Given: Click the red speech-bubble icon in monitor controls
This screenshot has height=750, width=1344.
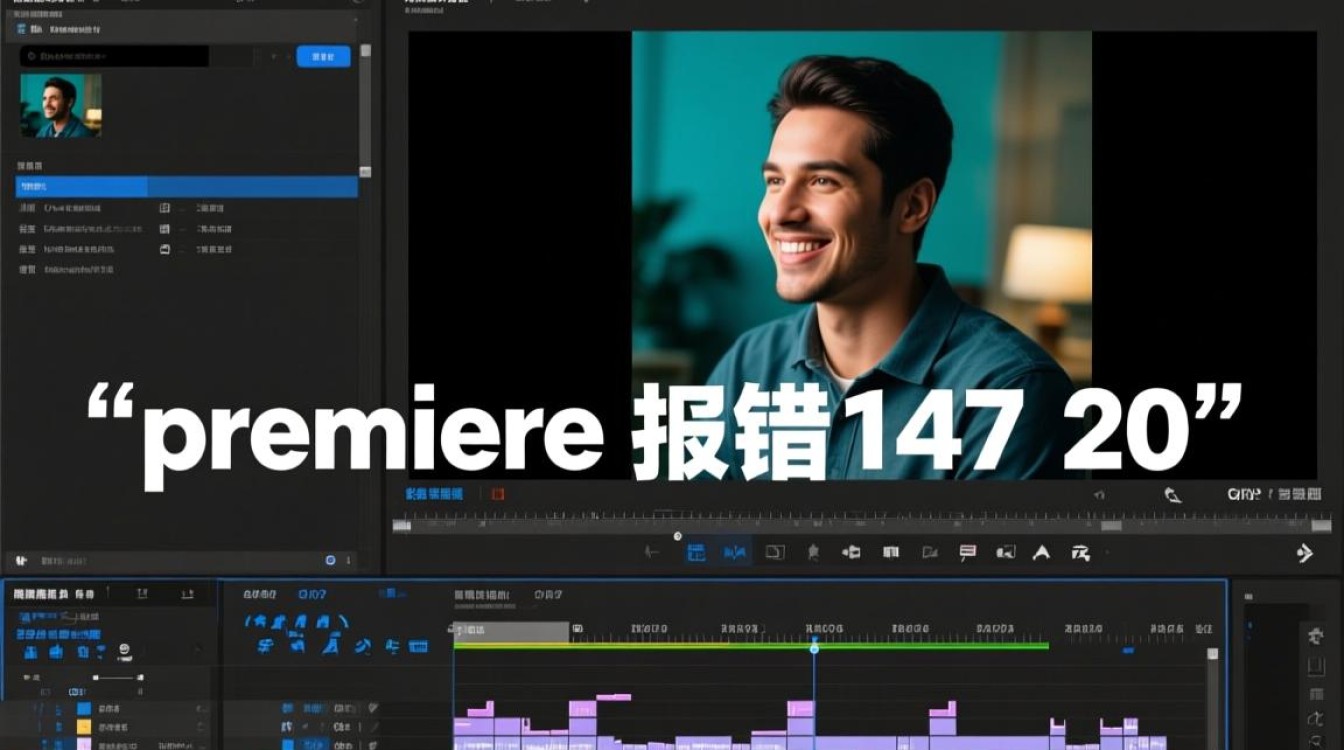Looking at the screenshot, I should (967, 552).
